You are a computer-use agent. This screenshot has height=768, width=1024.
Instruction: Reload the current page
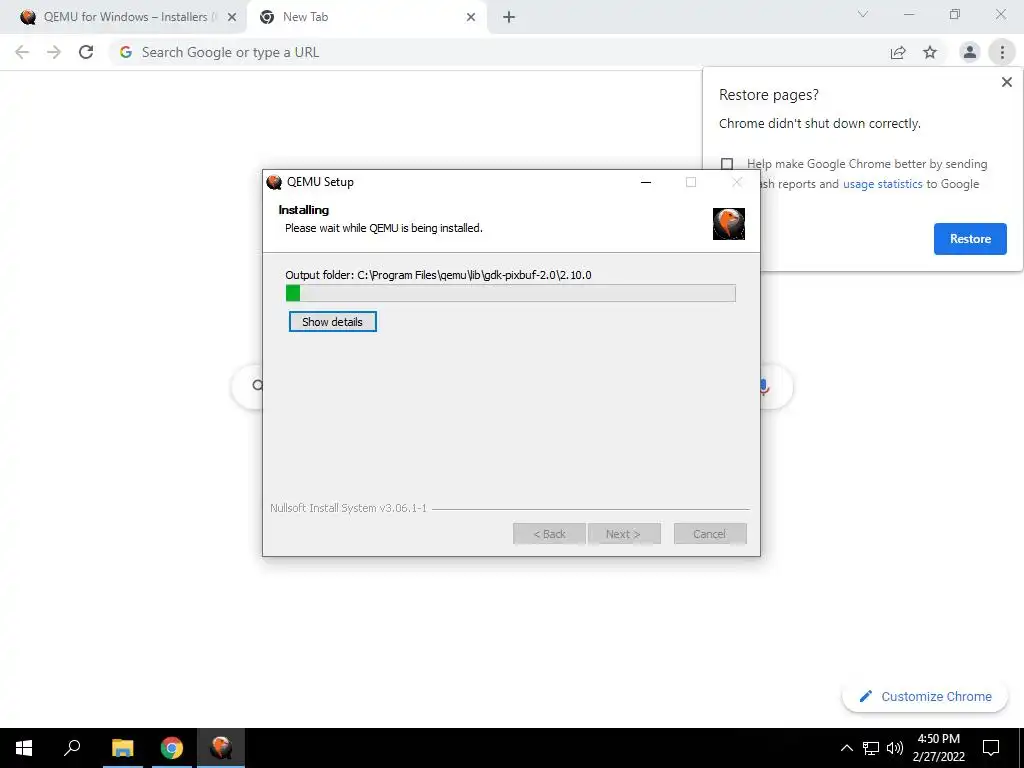click(86, 52)
